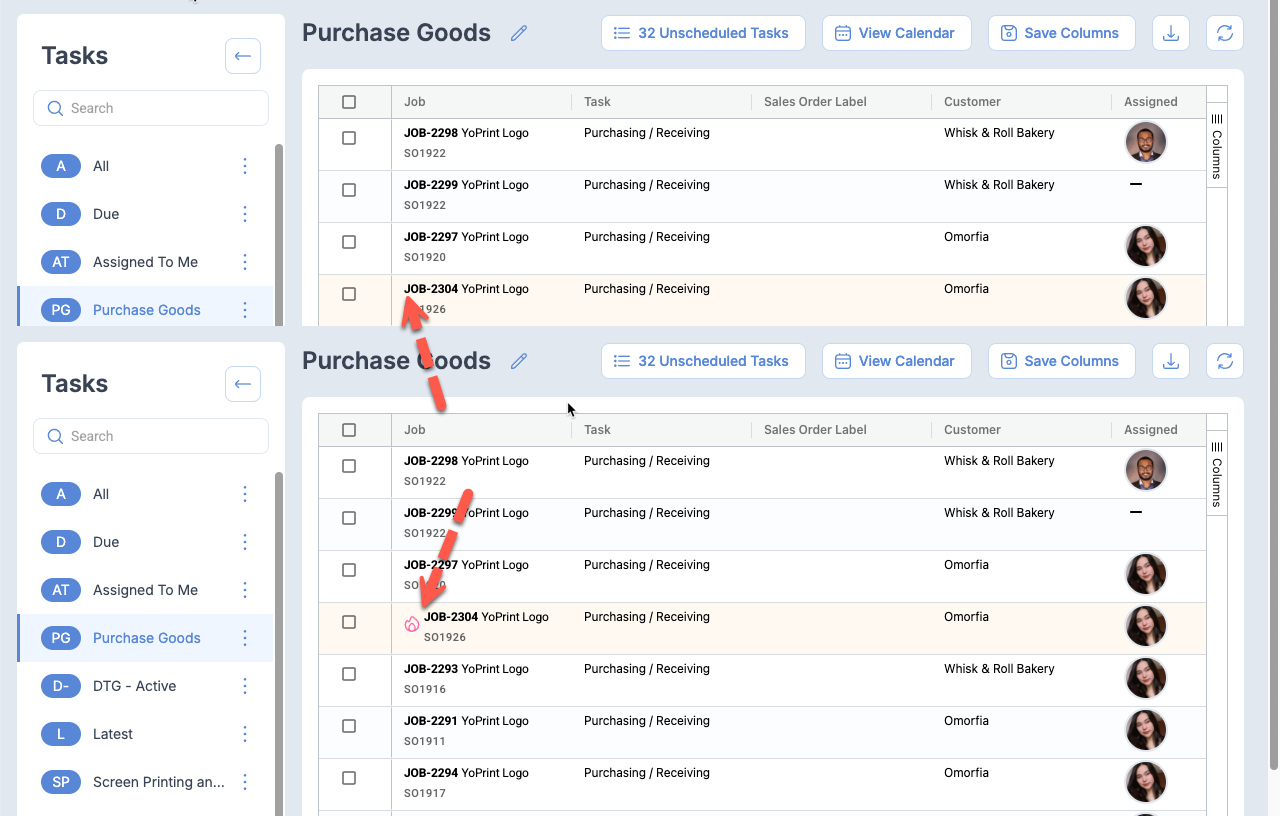The image size is (1280, 816).
Task: Check the box for the JOB-2294 row
Action: click(x=349, y=778)
